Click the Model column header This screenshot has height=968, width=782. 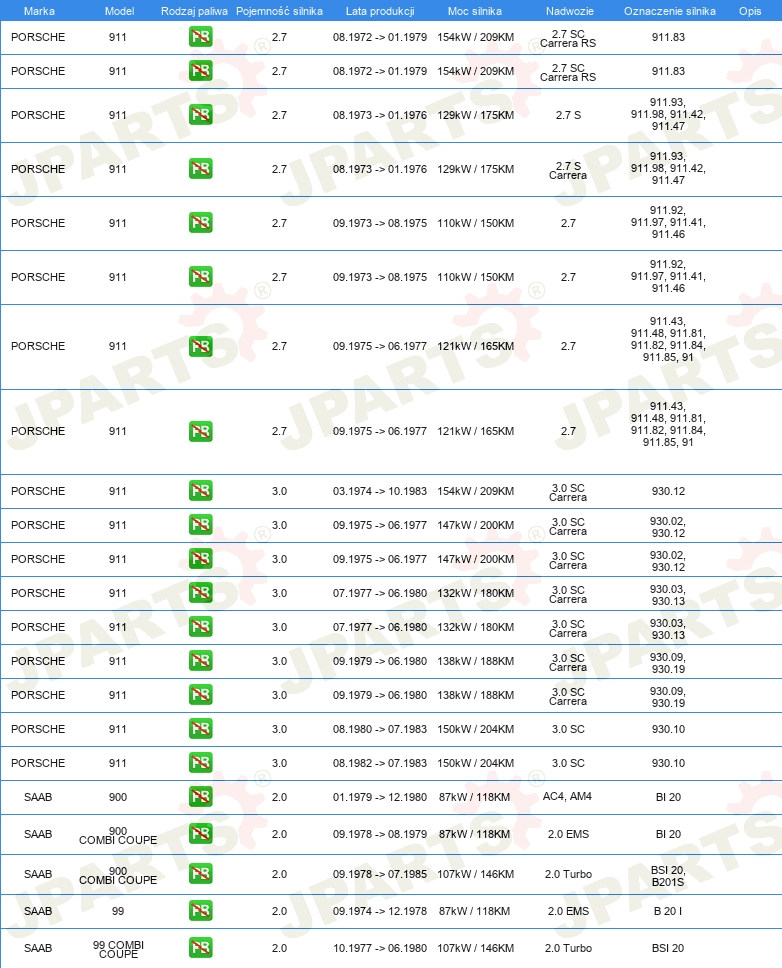pos(119,11)
